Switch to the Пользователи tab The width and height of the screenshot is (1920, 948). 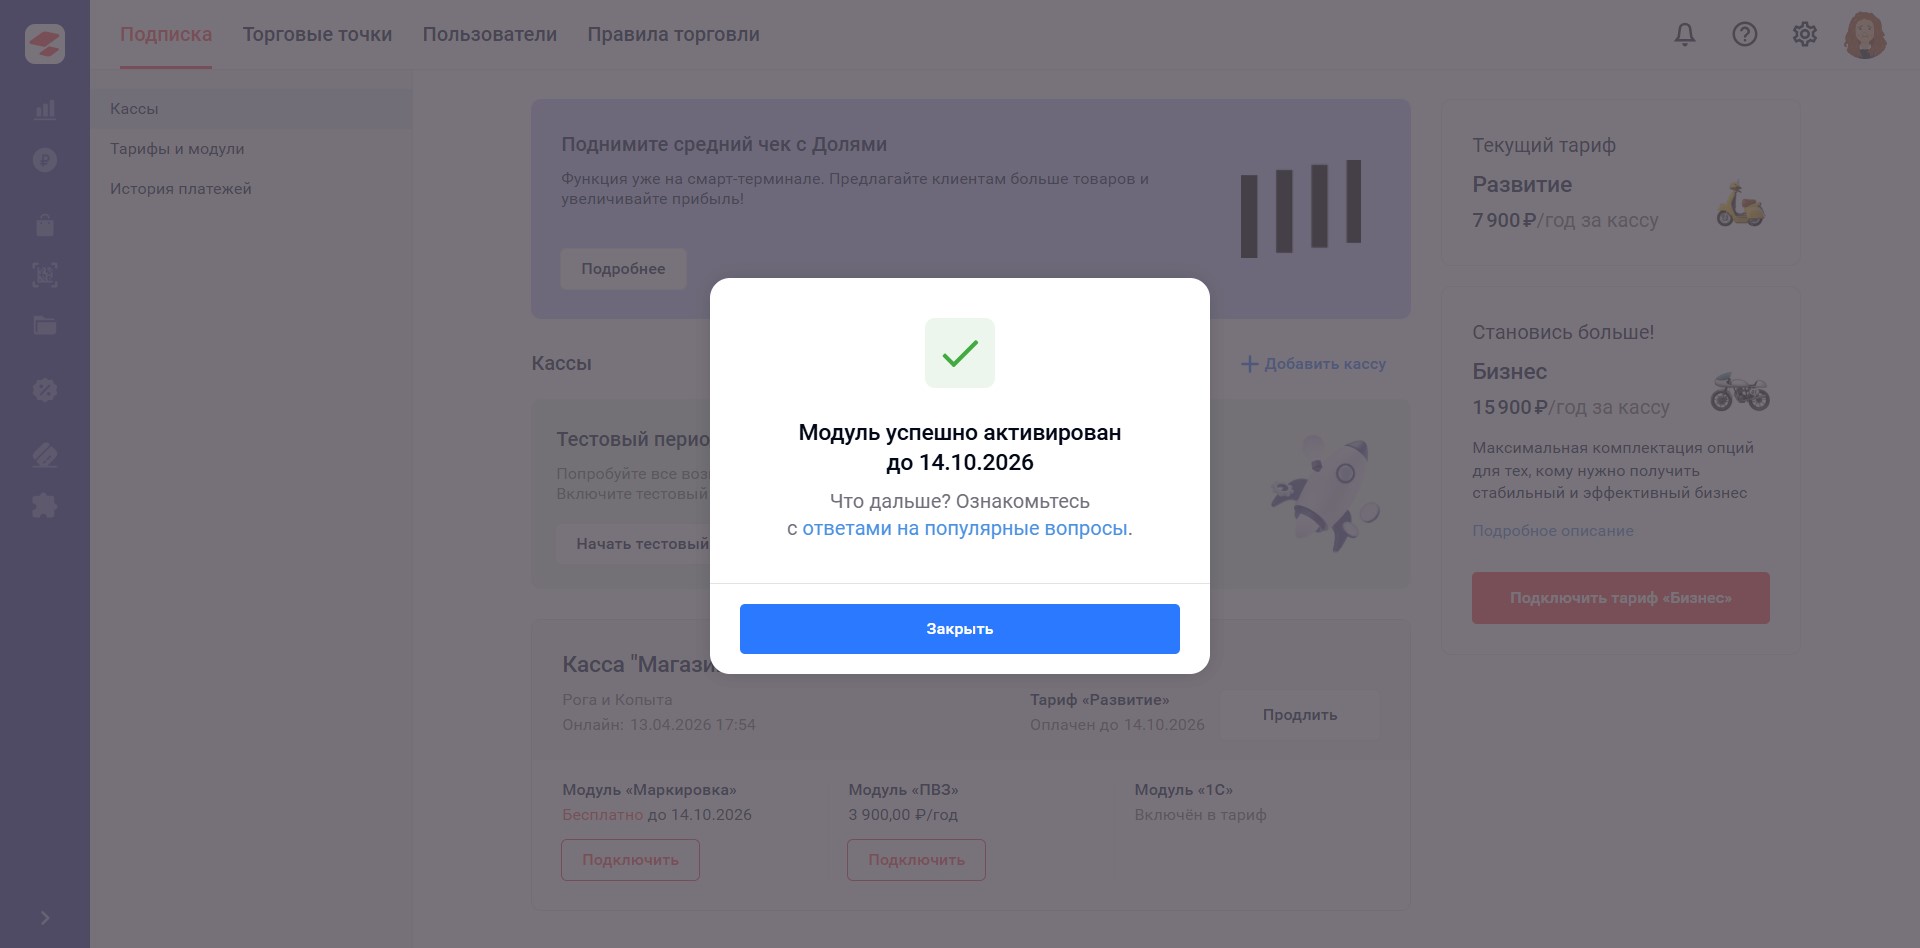490,35
